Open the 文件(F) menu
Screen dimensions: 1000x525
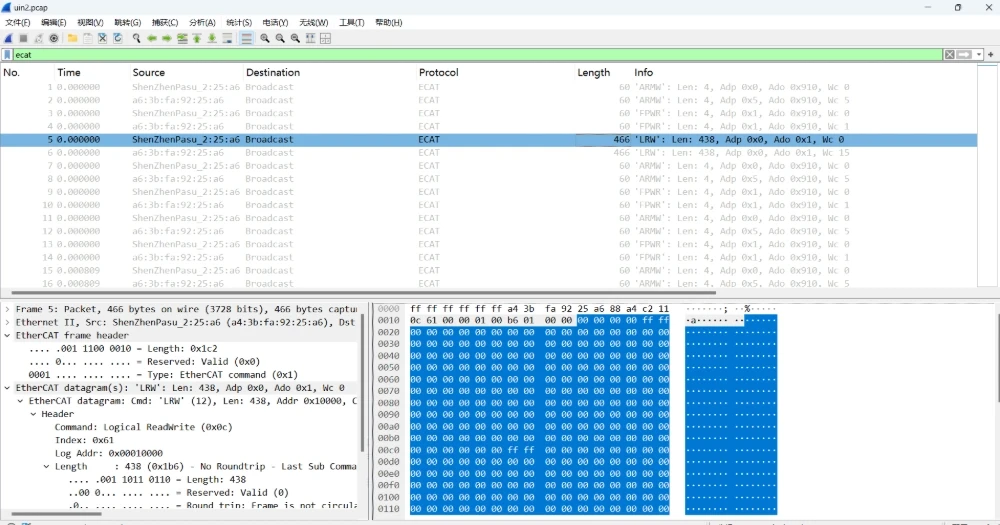pos(18,22)
